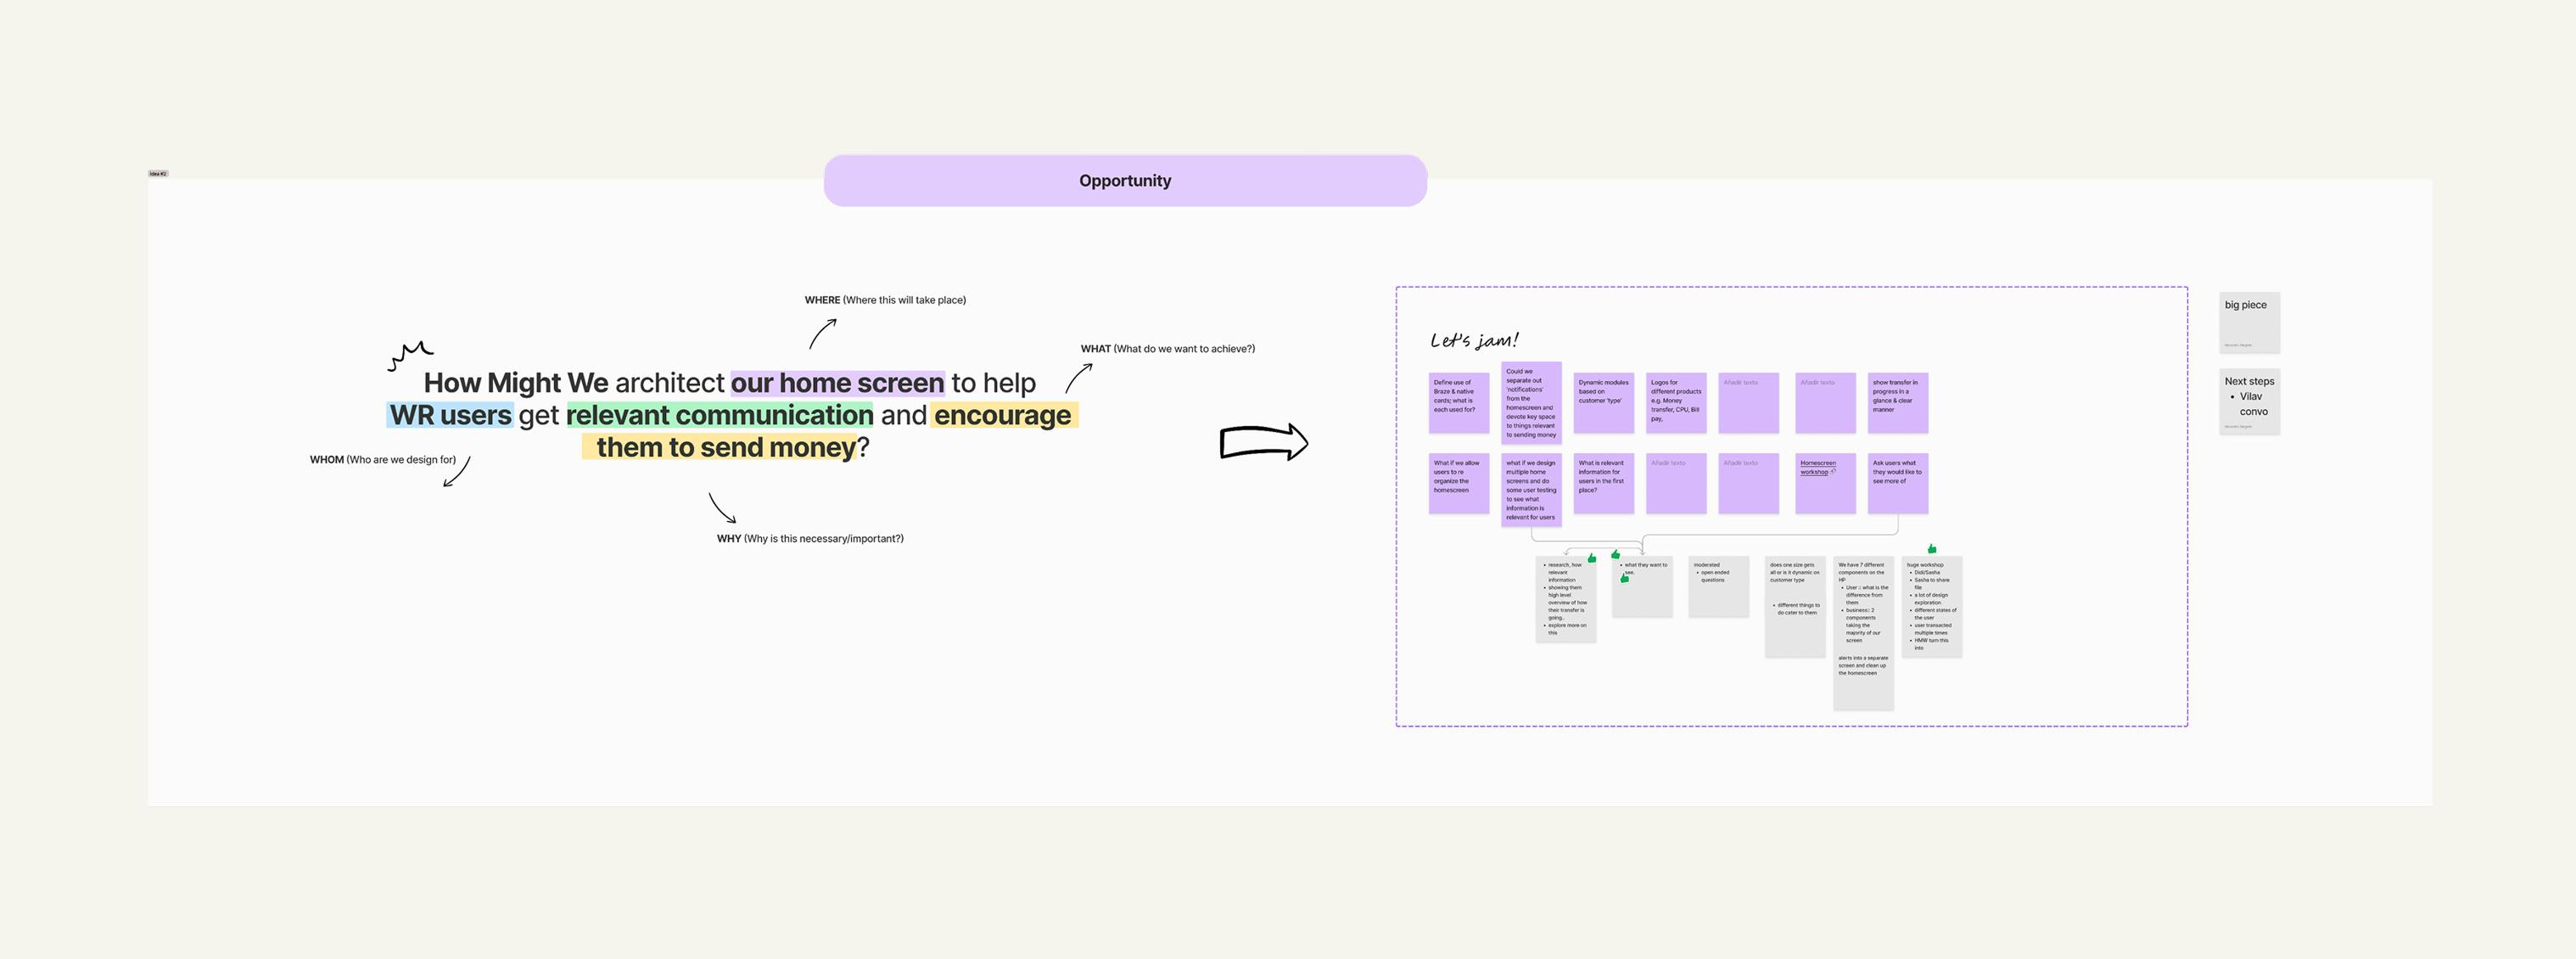Select the green highlighted 'relevant communication' text
The image size is (2576, 959).
pyautogui.click(x=720, y=415)
